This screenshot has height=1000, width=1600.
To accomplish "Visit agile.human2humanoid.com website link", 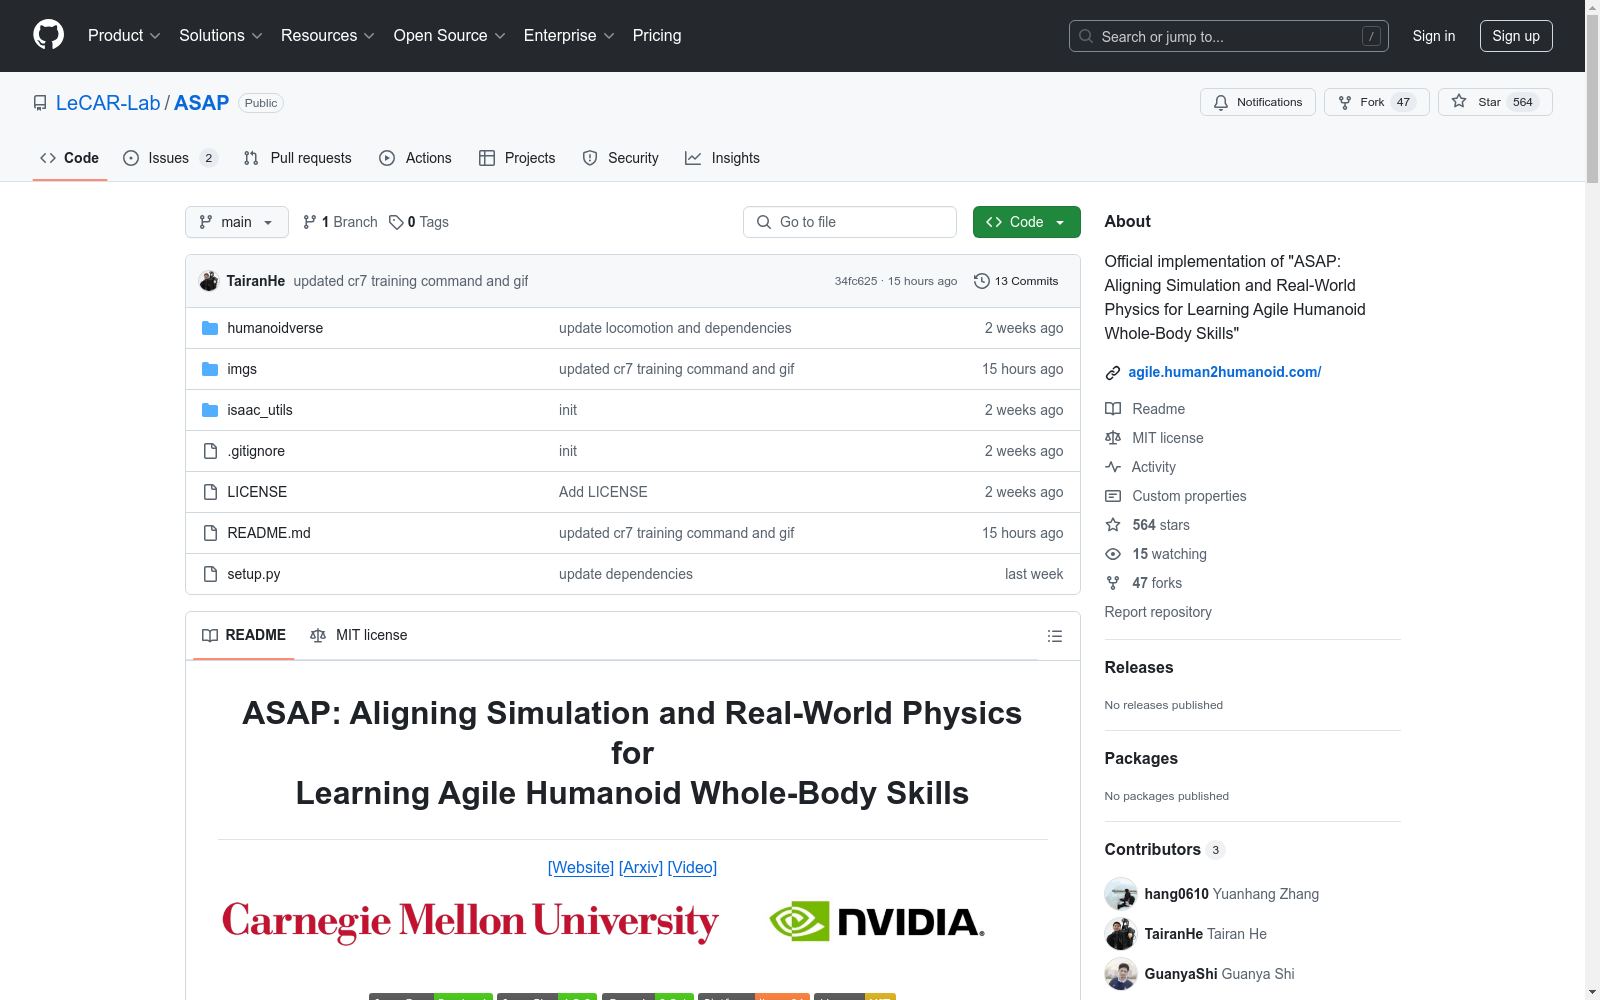I will [x=1224, y=372].
